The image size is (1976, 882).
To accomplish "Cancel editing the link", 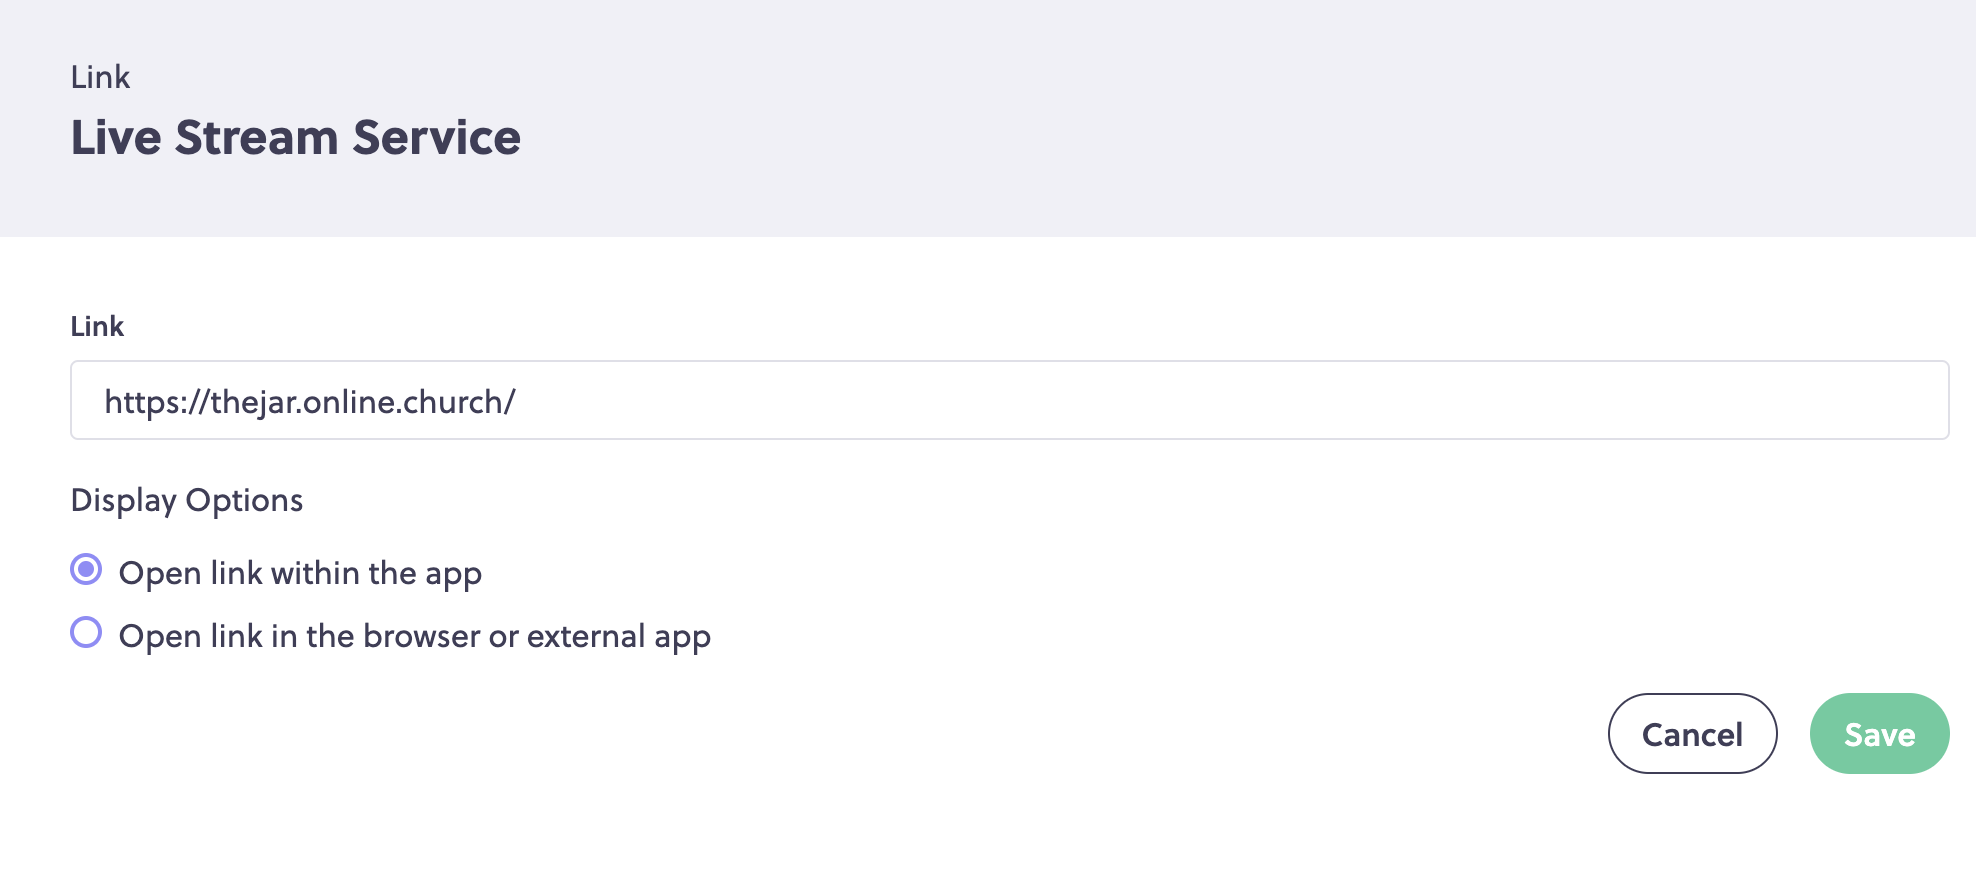I will (1692, 734).
